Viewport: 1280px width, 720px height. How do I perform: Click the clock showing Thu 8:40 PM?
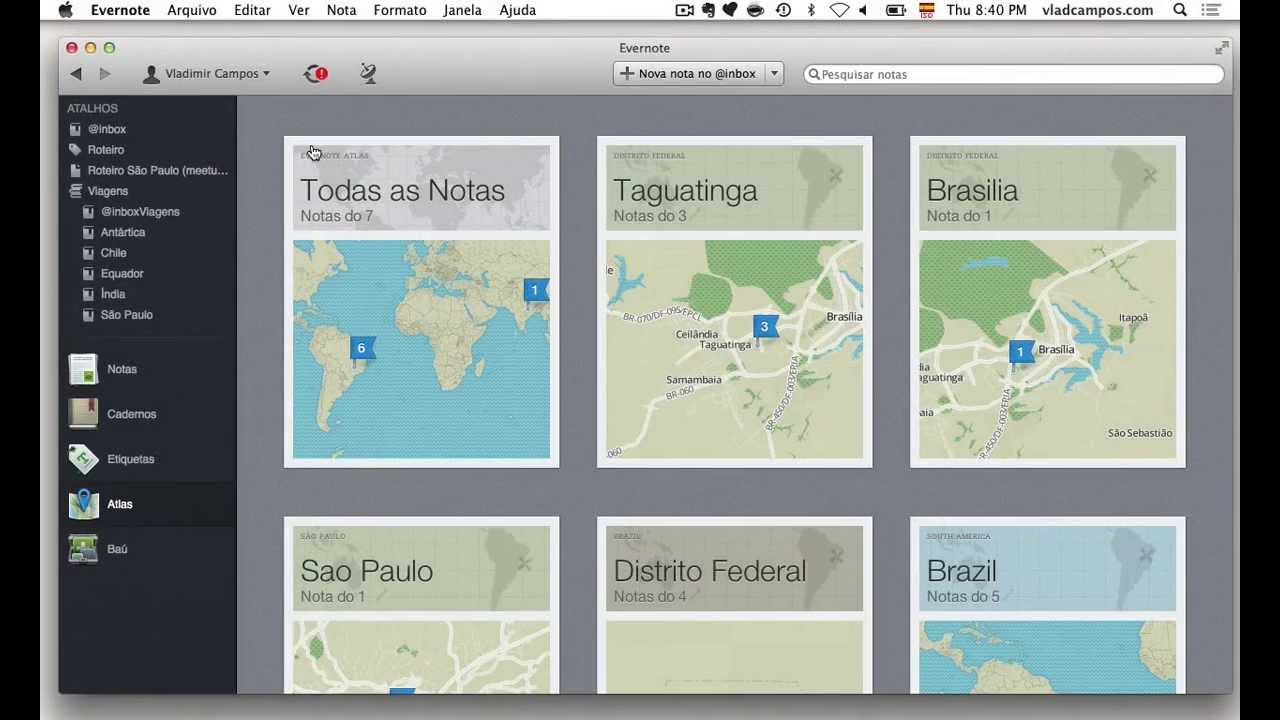coord(987,10)
